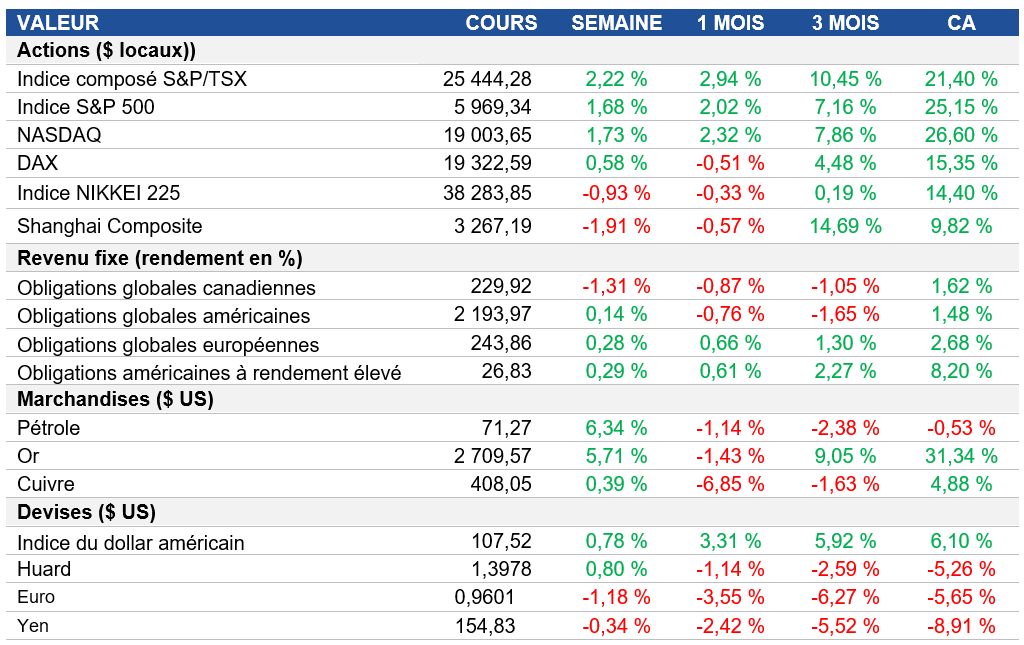Viewport: 1024px width, 645px height.
Task: Select the Yen price value 154,83
Action: click(501, 626)
